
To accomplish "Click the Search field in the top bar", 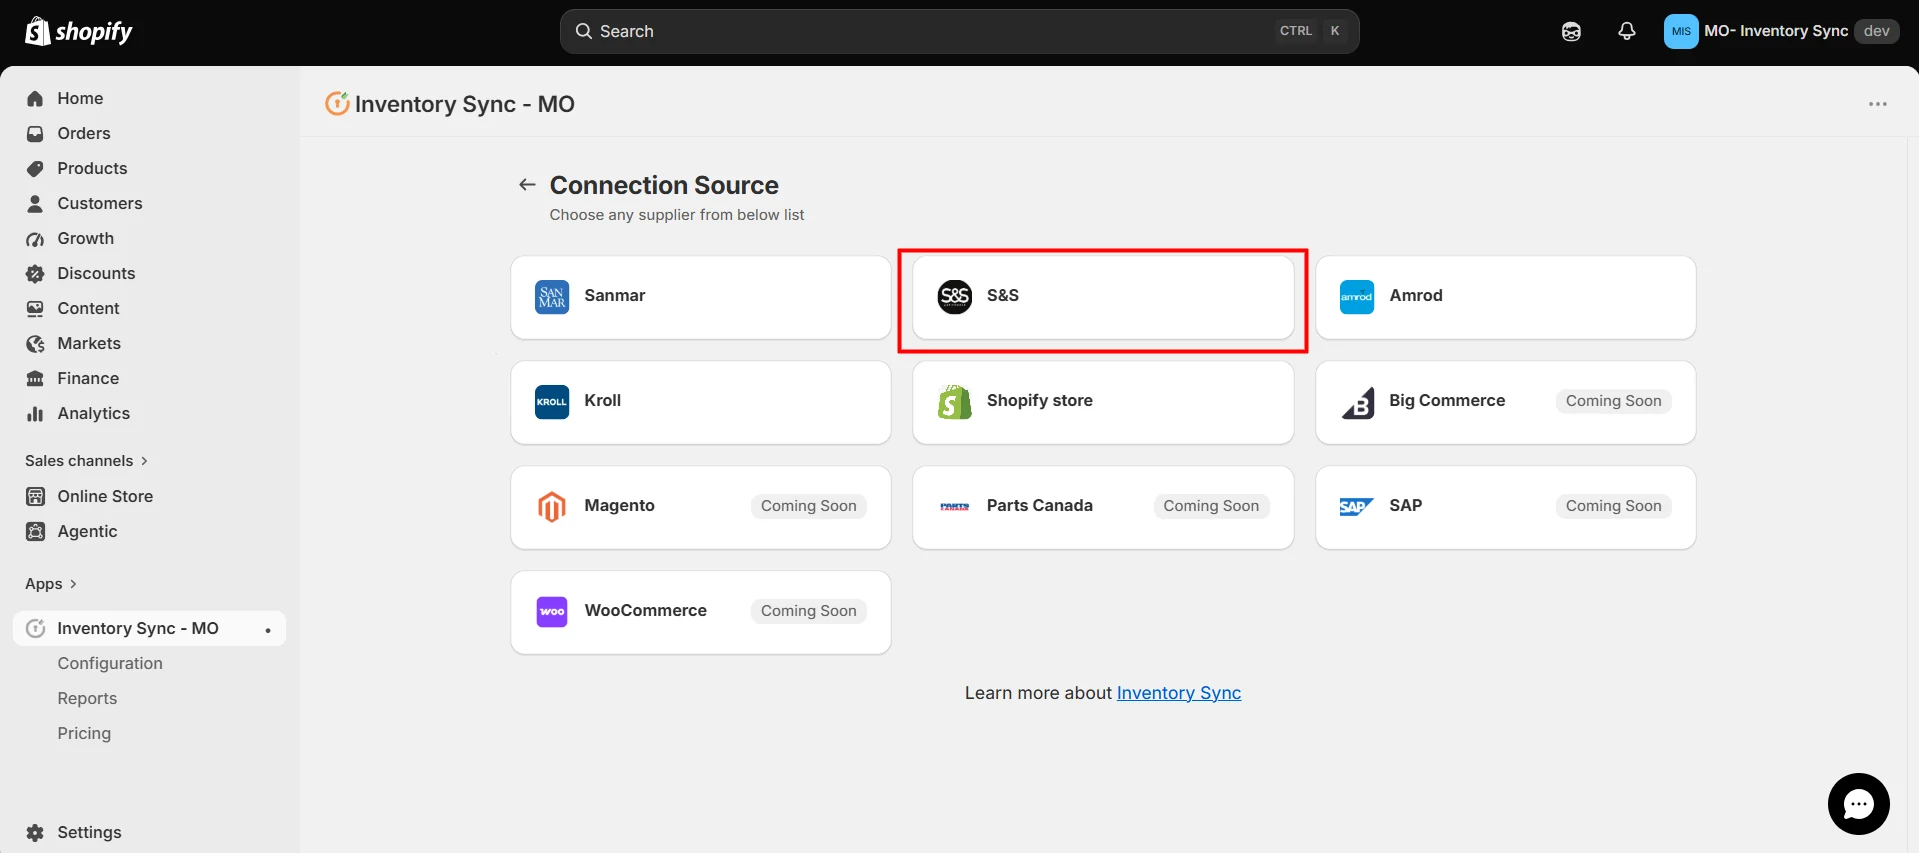I will (x=959, y=31).
